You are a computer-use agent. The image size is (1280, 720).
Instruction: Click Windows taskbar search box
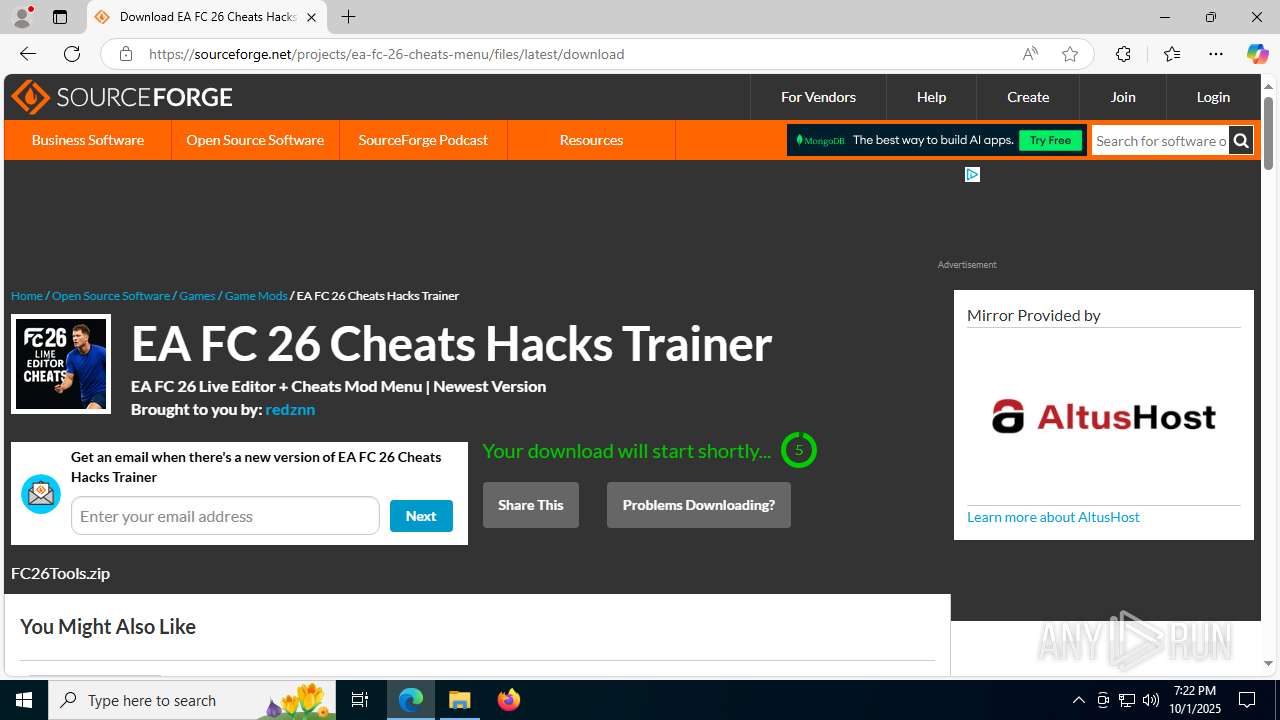(x=192, y=700)
